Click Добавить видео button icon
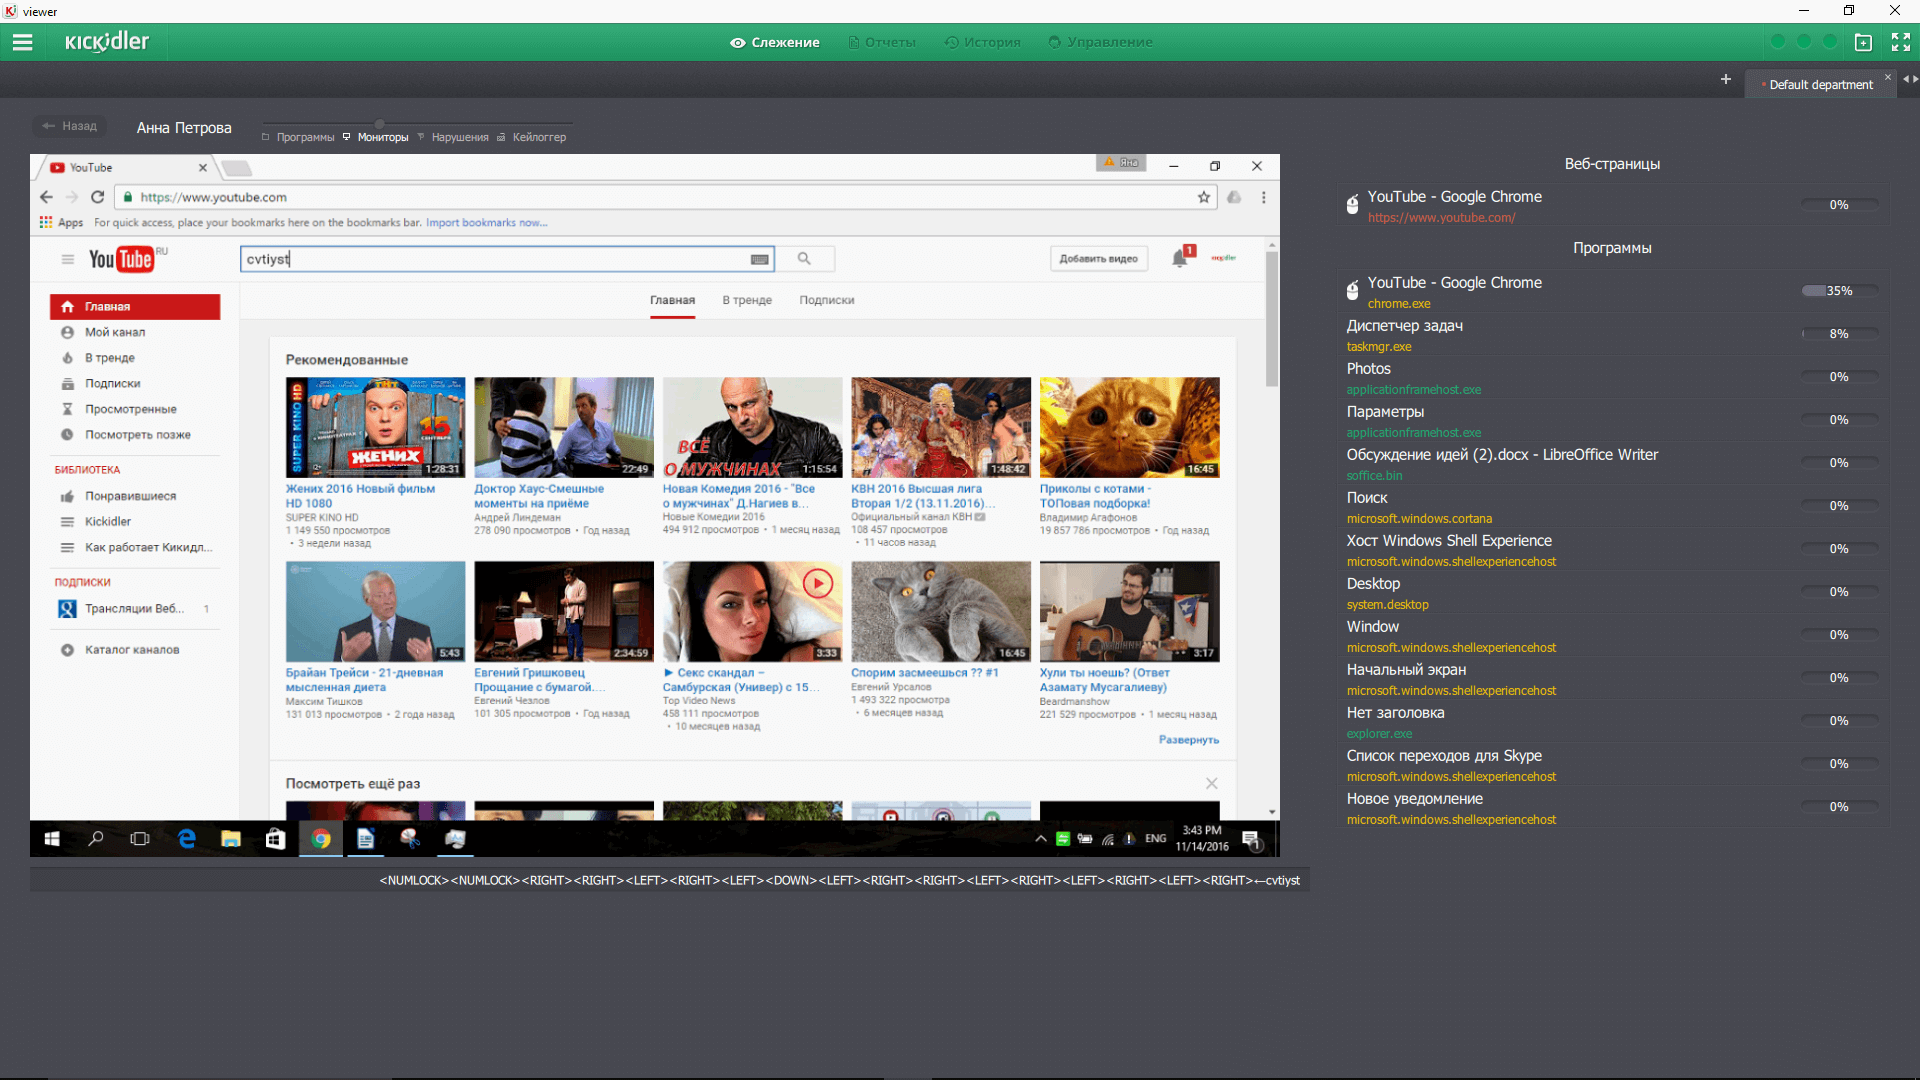Viewport: 1920px width, 1080px height. click(1098, 258)
